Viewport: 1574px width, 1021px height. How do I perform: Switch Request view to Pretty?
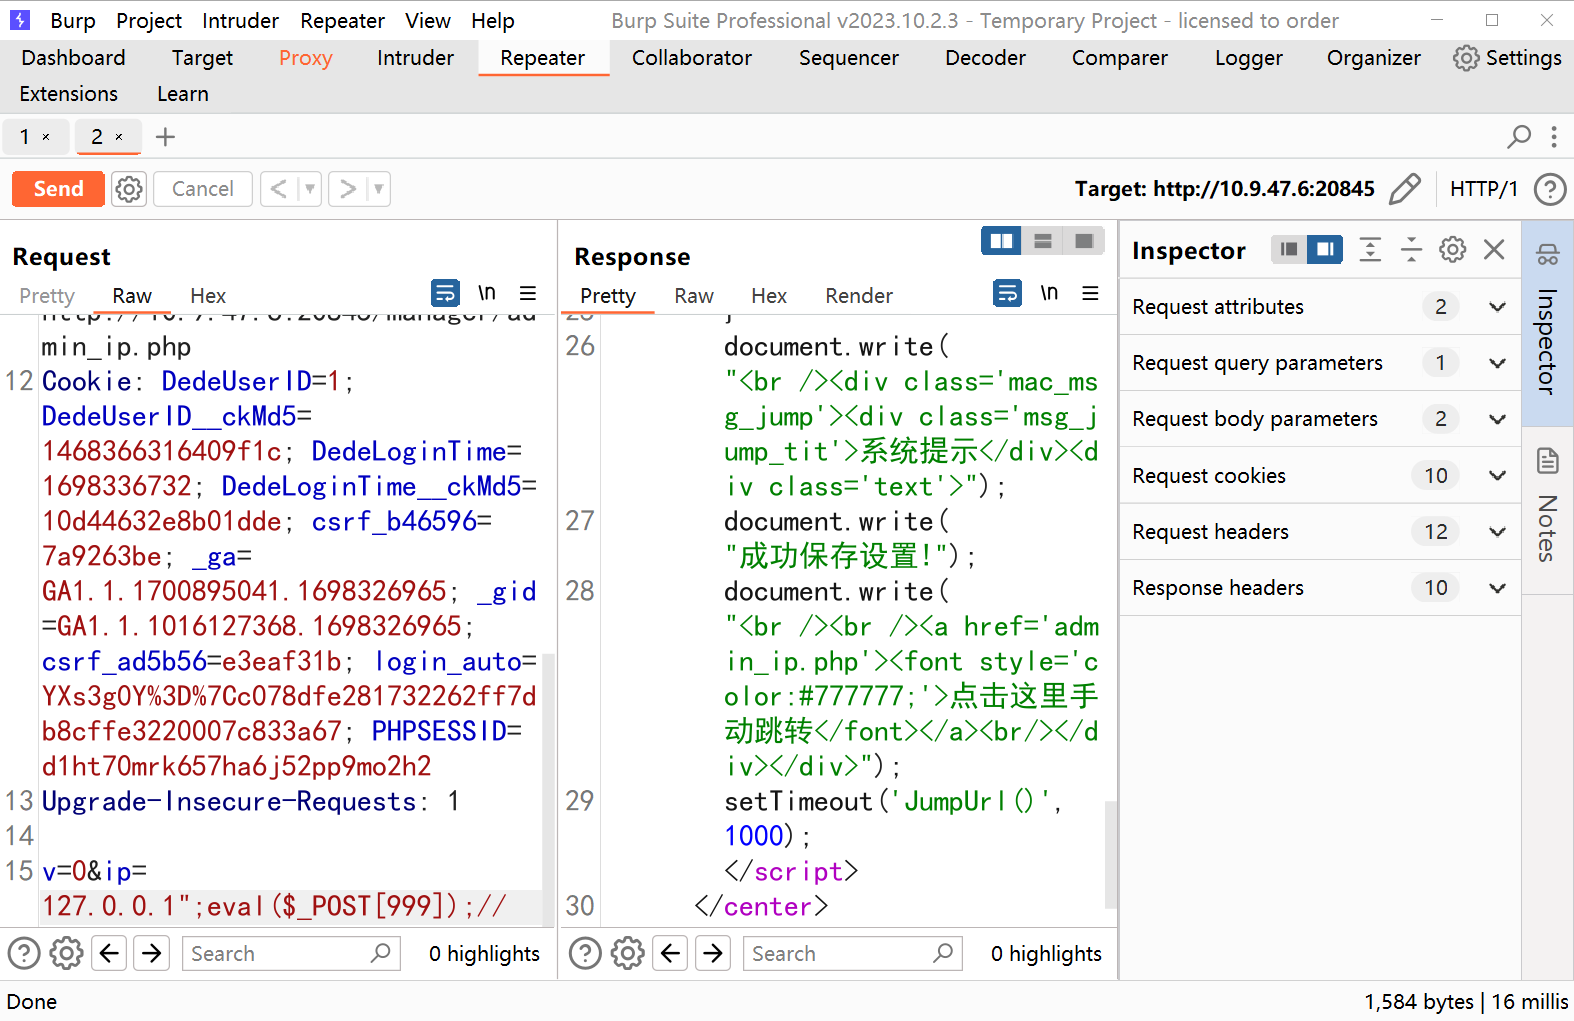47,296
